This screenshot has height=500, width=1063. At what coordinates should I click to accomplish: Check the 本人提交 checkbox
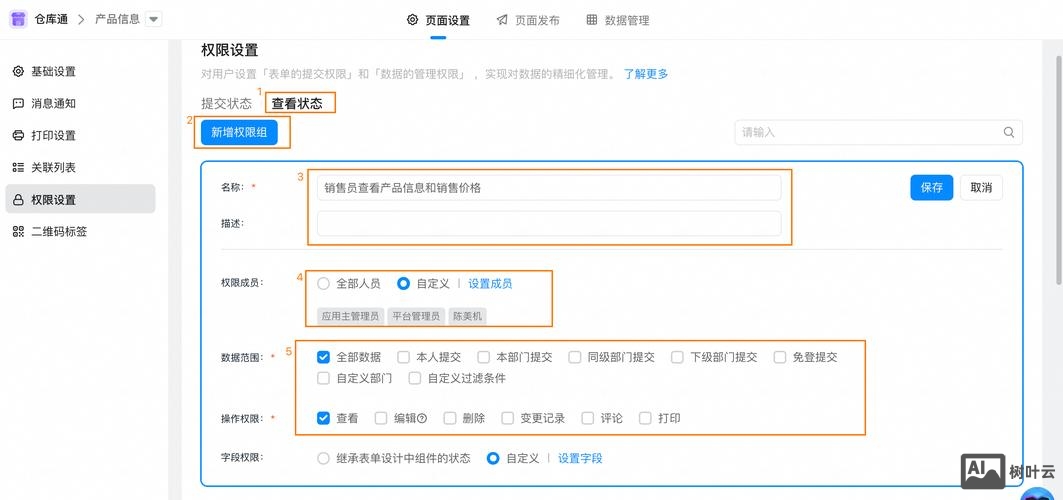(x=403, y=357)
